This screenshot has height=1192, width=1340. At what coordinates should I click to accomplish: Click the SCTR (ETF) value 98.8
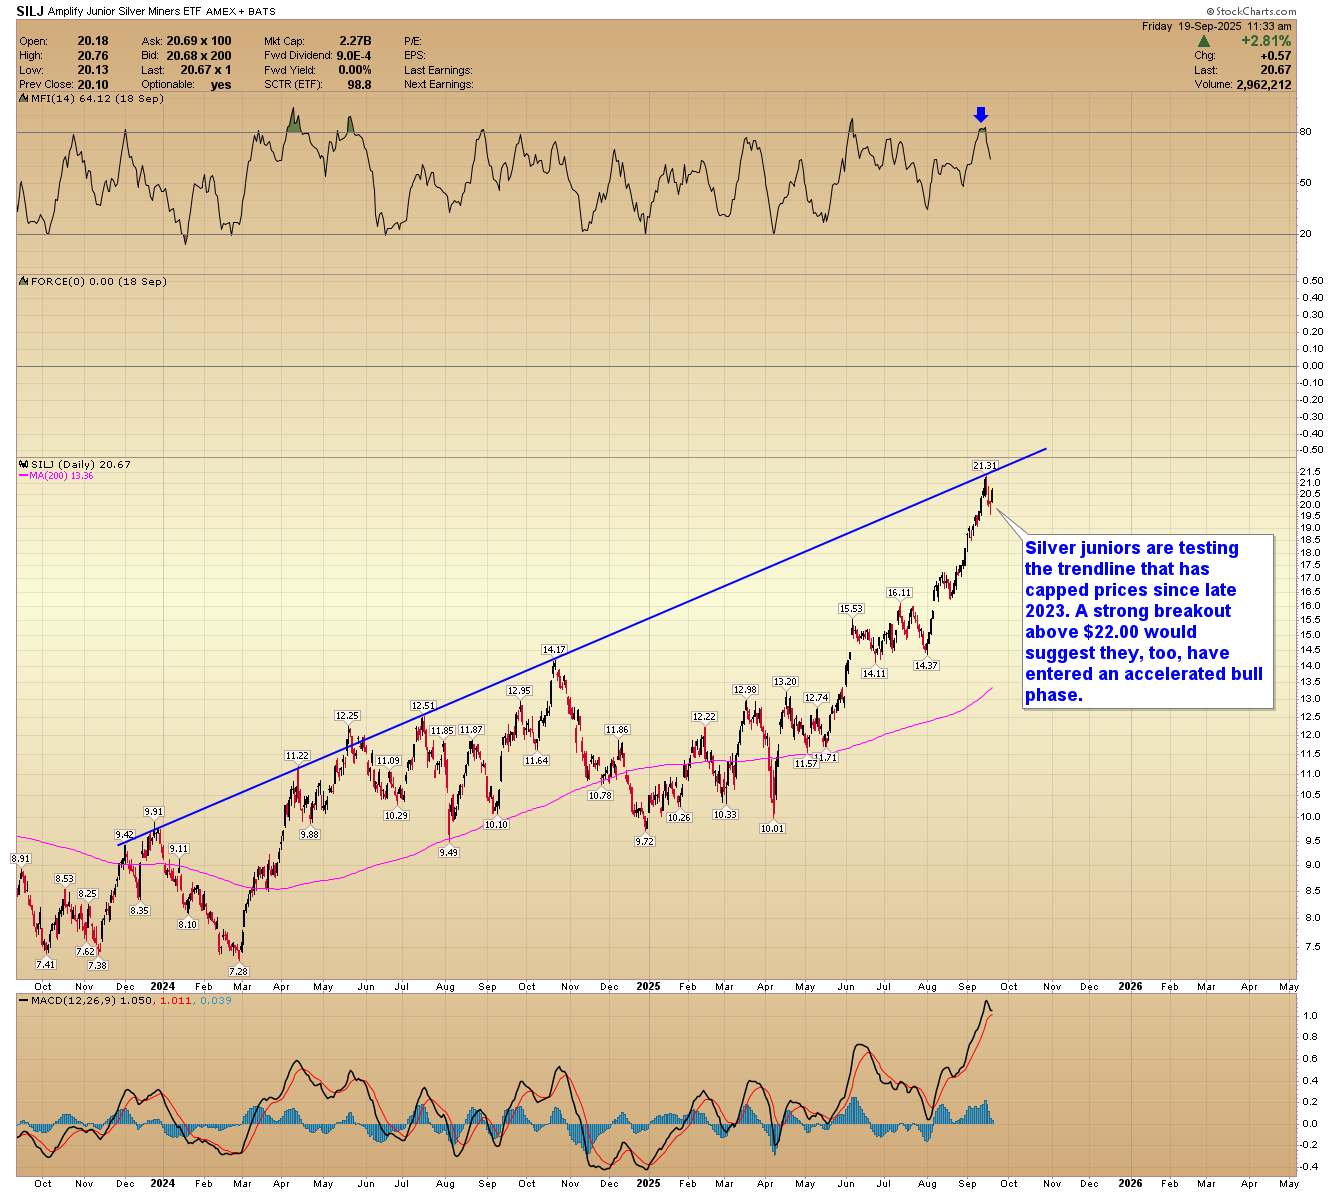coord(359,85)
